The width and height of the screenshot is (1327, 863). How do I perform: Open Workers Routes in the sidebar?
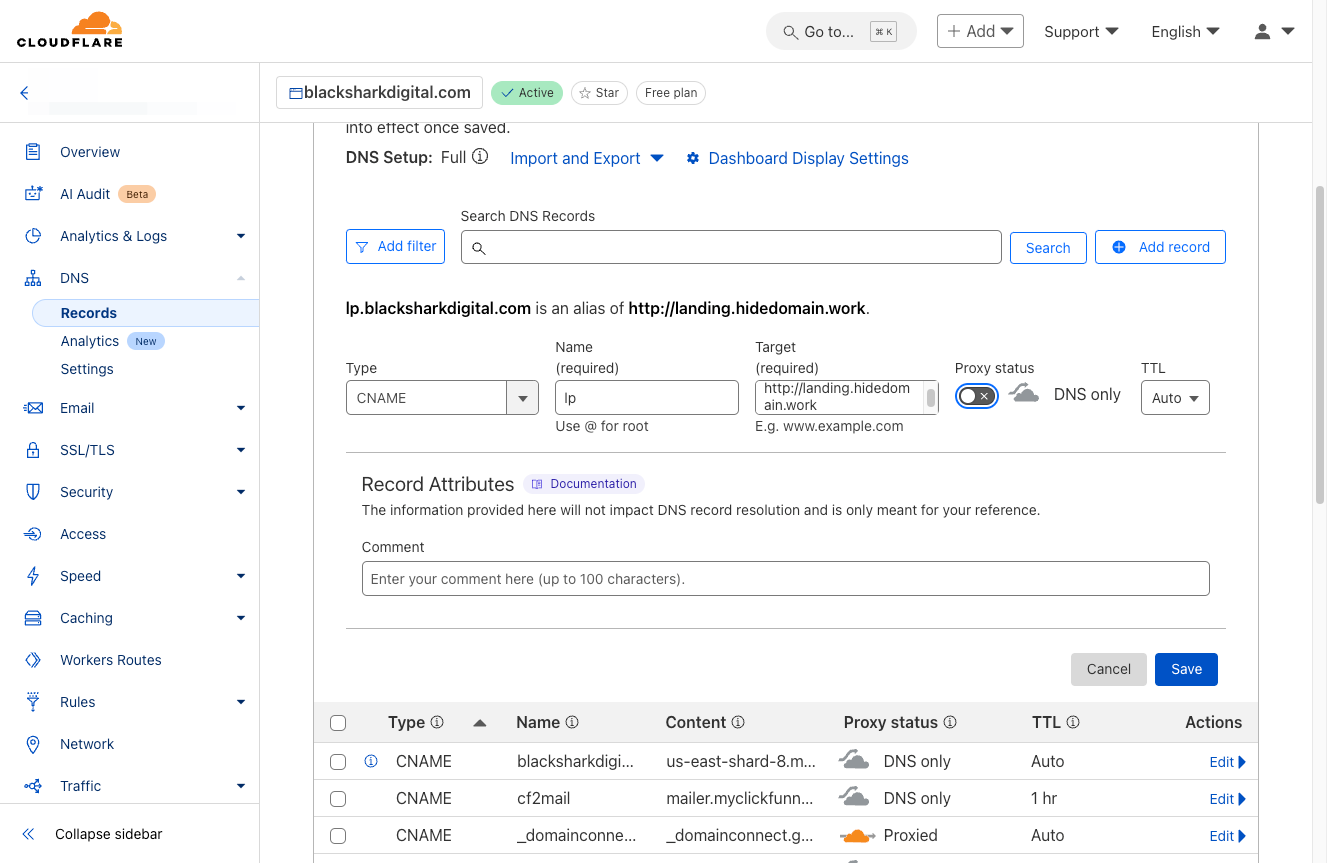pyautogui.click(x=110, y=660)
